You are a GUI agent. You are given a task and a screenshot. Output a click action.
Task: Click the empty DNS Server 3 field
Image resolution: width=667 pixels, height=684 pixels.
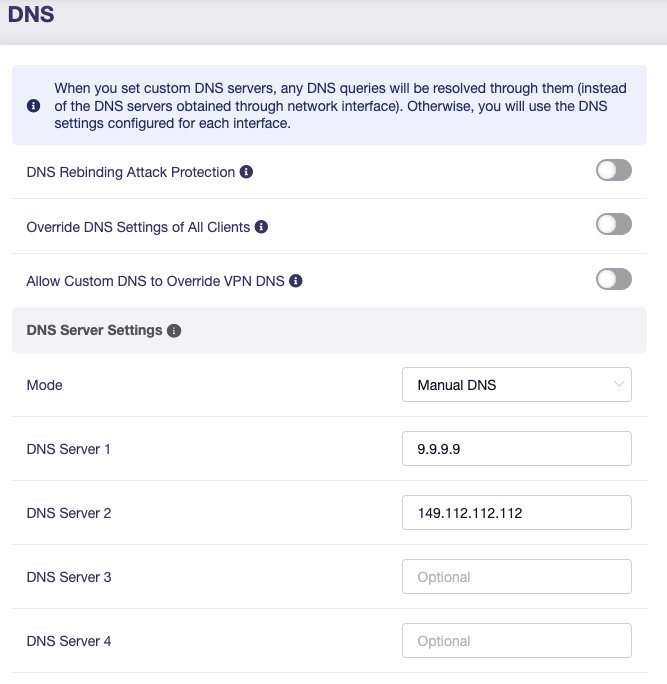516,577
